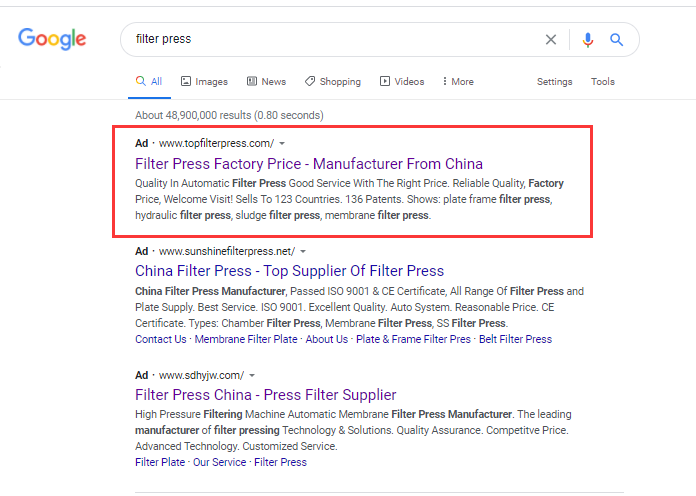This screenshot has height=496, width=696.
Task: Open China Filter Press Top Supplier link
Action: click(289, 271)
